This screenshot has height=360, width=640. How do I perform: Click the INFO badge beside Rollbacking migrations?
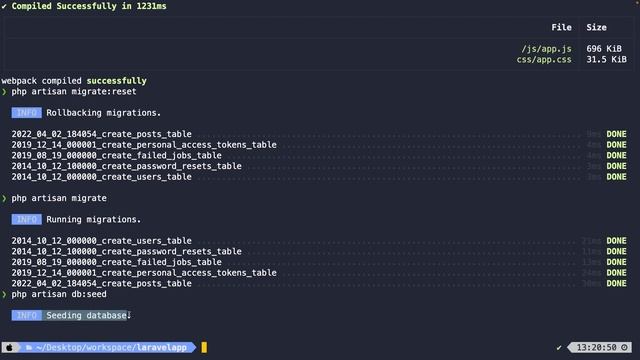[27, 113]
